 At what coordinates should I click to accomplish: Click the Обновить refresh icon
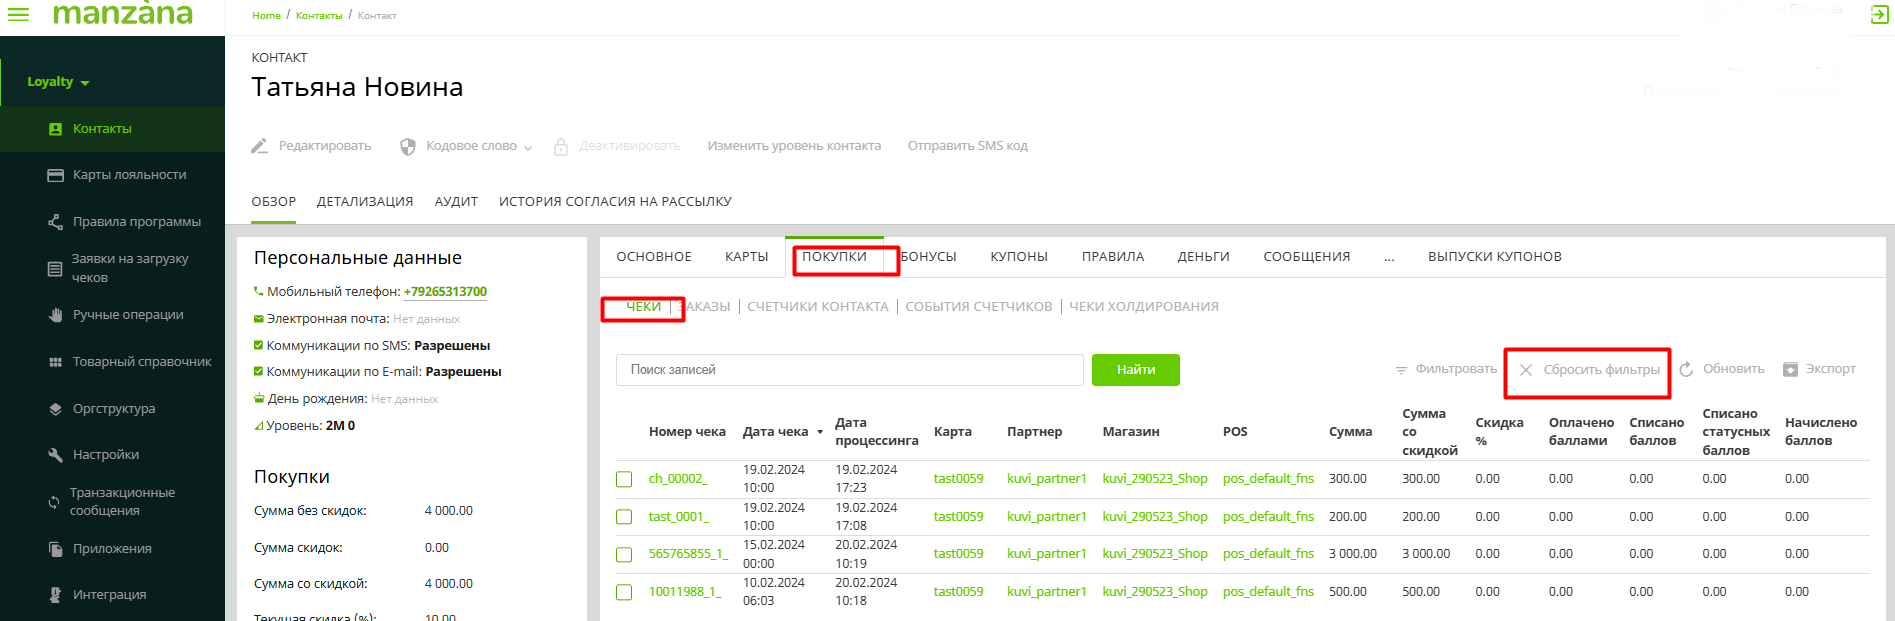click(1686, 370)
